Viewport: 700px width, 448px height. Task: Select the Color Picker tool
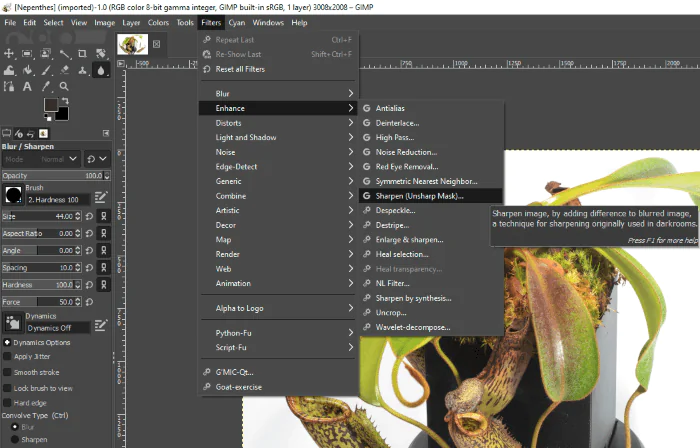click(x=46, y=86)
